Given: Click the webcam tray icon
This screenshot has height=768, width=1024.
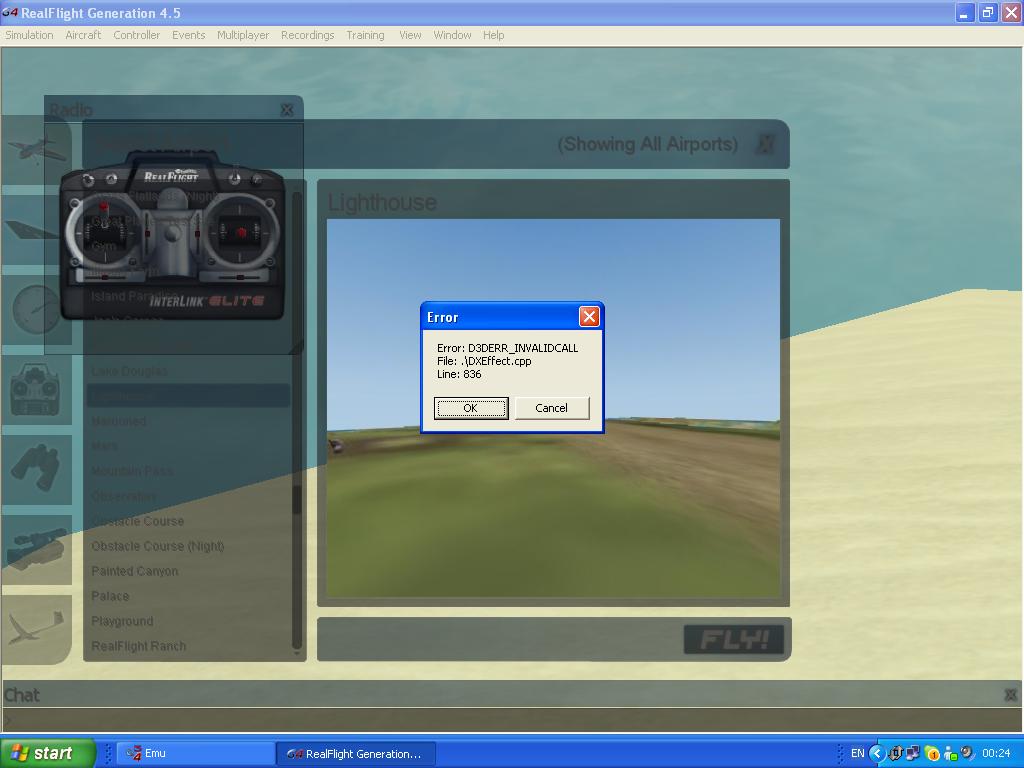Looking at the screenshot, I should [x=967, y=753].
